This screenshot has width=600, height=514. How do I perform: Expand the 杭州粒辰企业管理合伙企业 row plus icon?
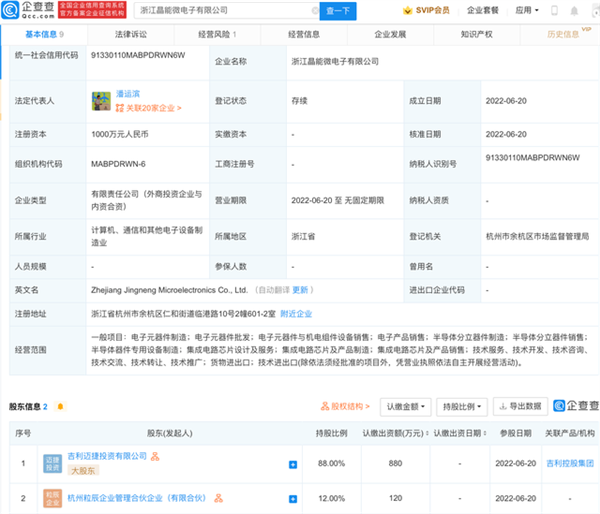point(293,499)
